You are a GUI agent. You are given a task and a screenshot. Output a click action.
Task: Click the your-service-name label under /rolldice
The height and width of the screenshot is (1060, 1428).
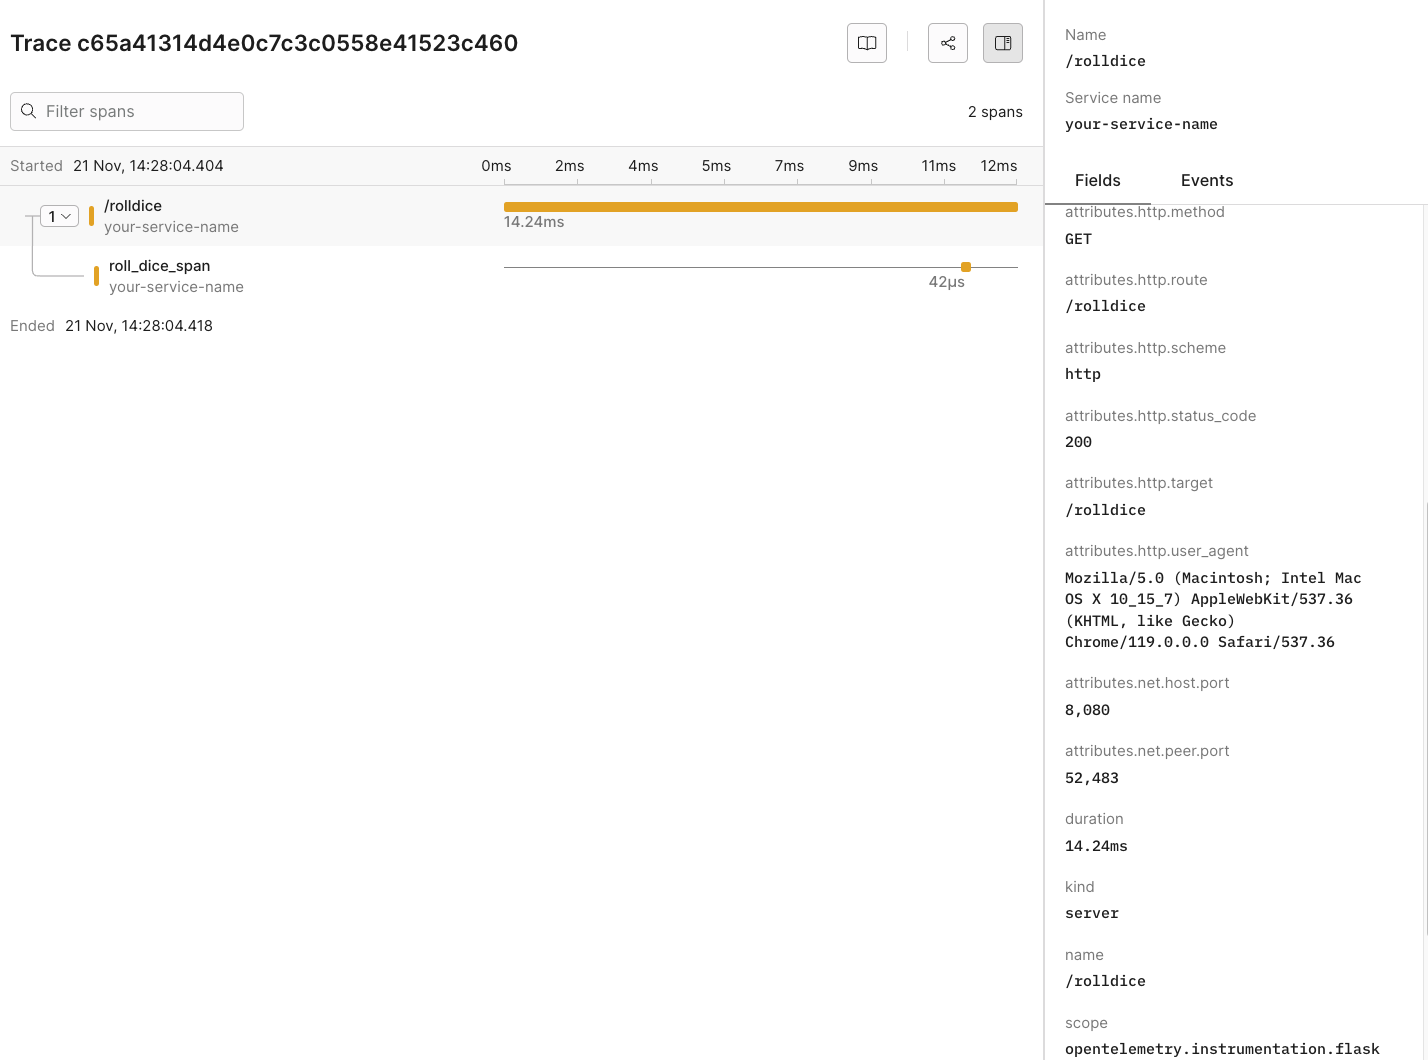[171, 227]
